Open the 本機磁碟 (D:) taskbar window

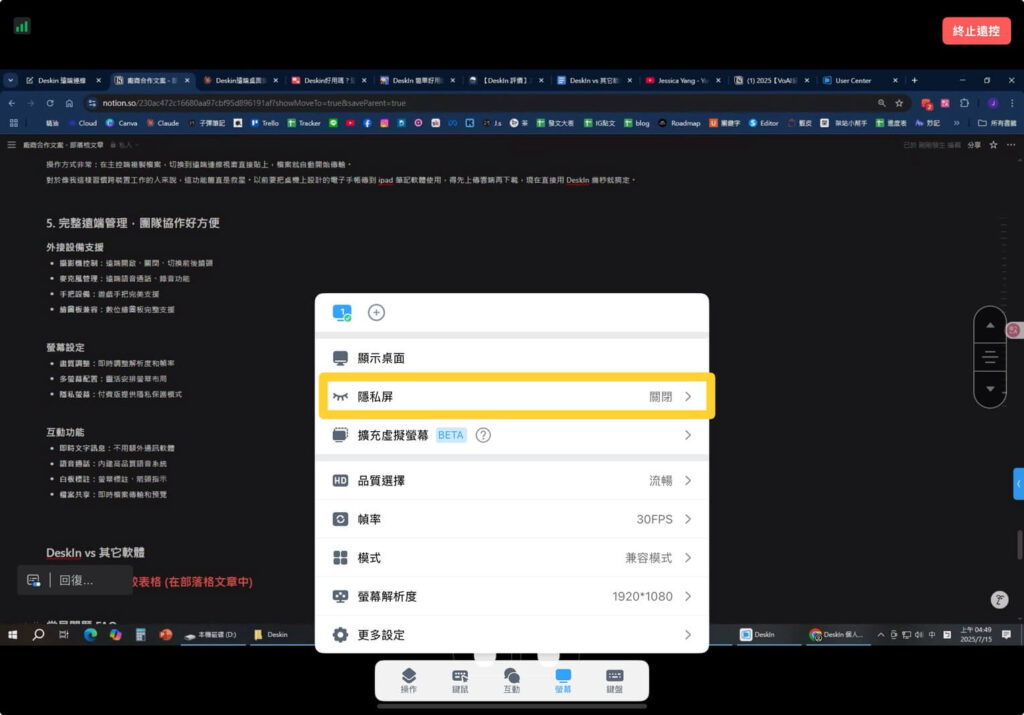tap(212, 635)
